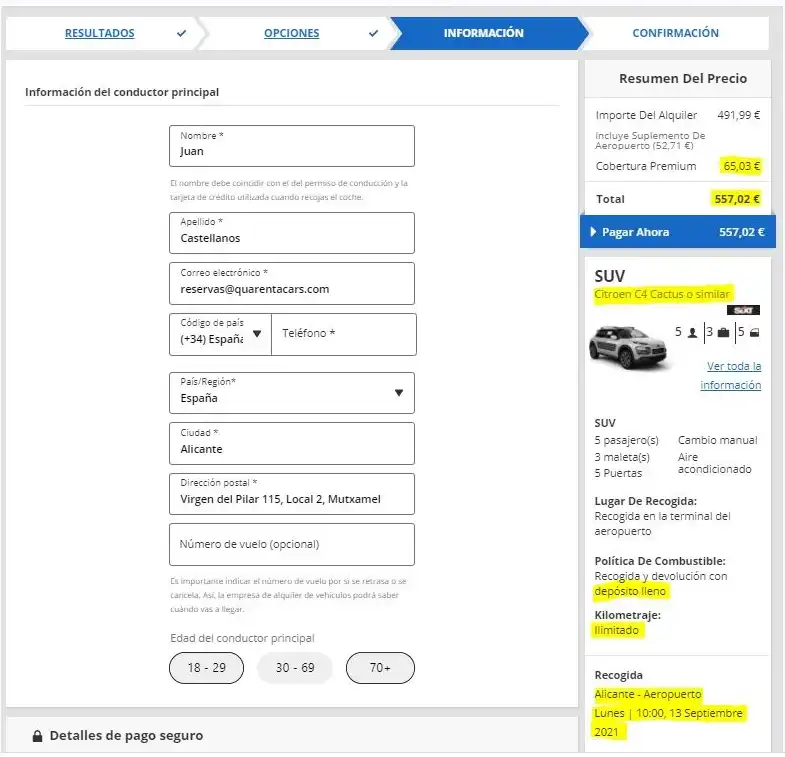This screenshot has height=757, width=785.
Task: Click the airport surcharge note (52,71 €)
Action: pos(650,141)
